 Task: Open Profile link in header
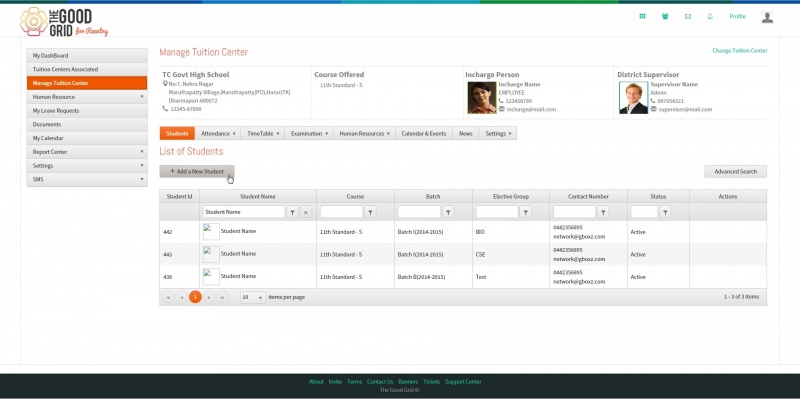click(x=737, y=16)
